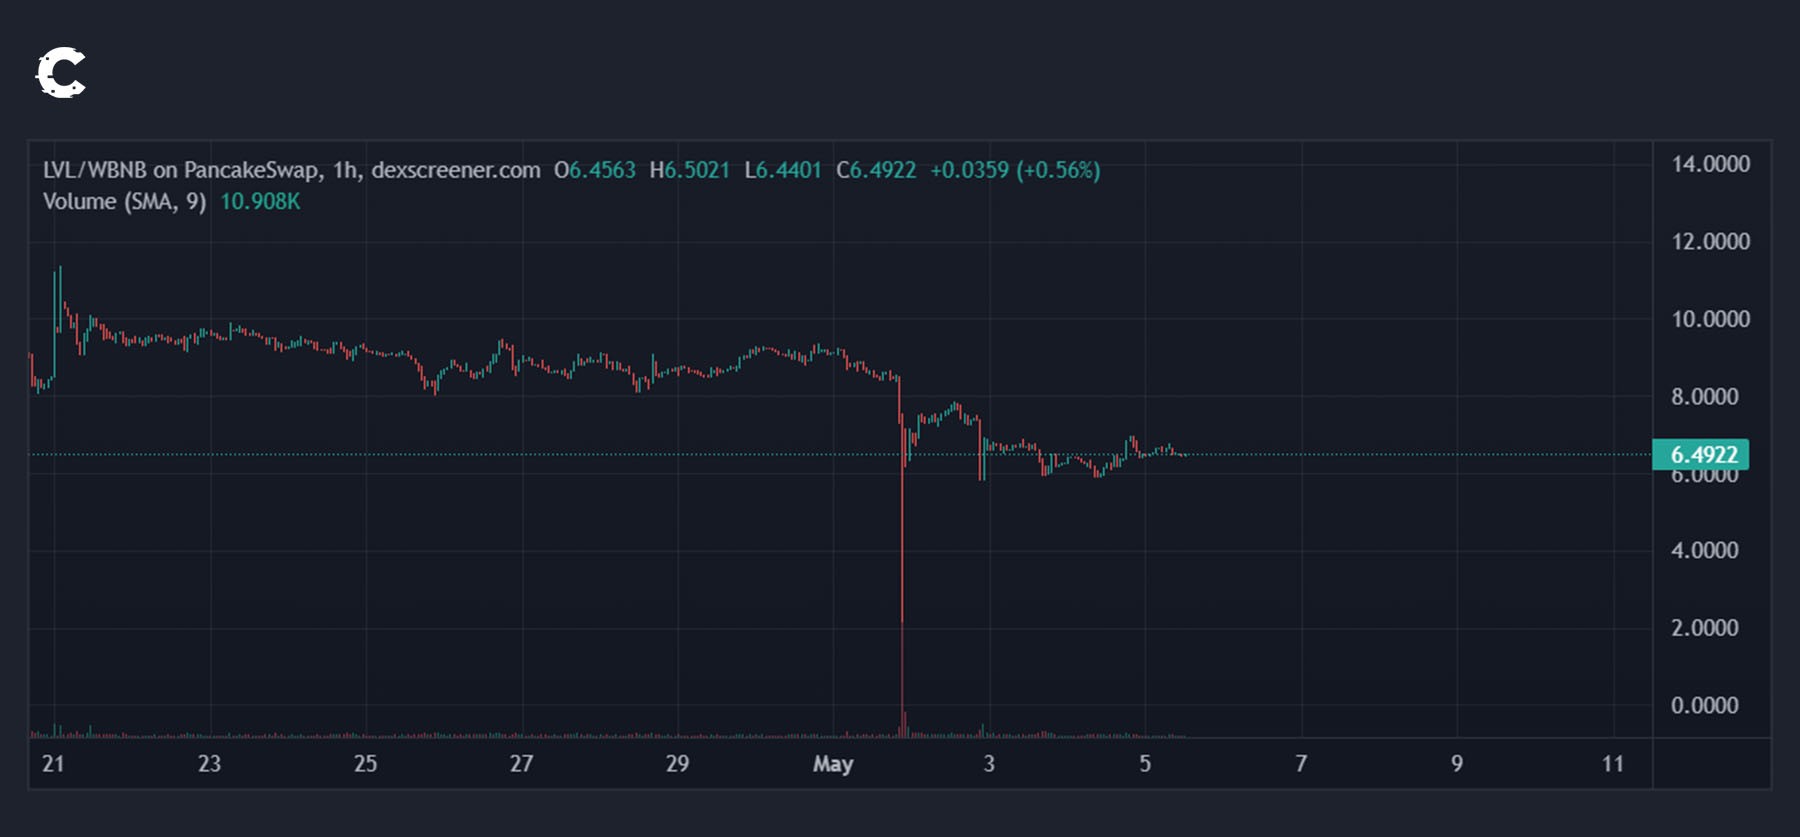Screen dimensions: 1800x837
Task: Click the open price value 6.4563
Action: click(x=602, y=170)
